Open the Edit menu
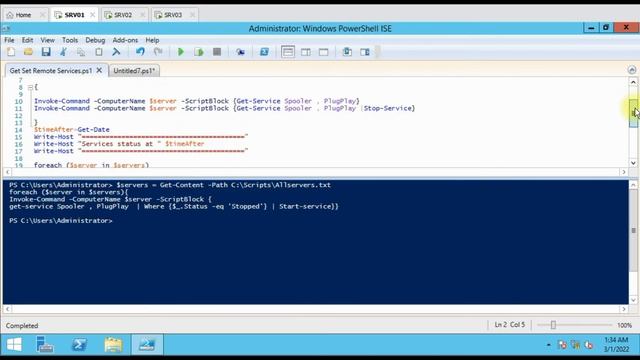 tap(27, 40)
